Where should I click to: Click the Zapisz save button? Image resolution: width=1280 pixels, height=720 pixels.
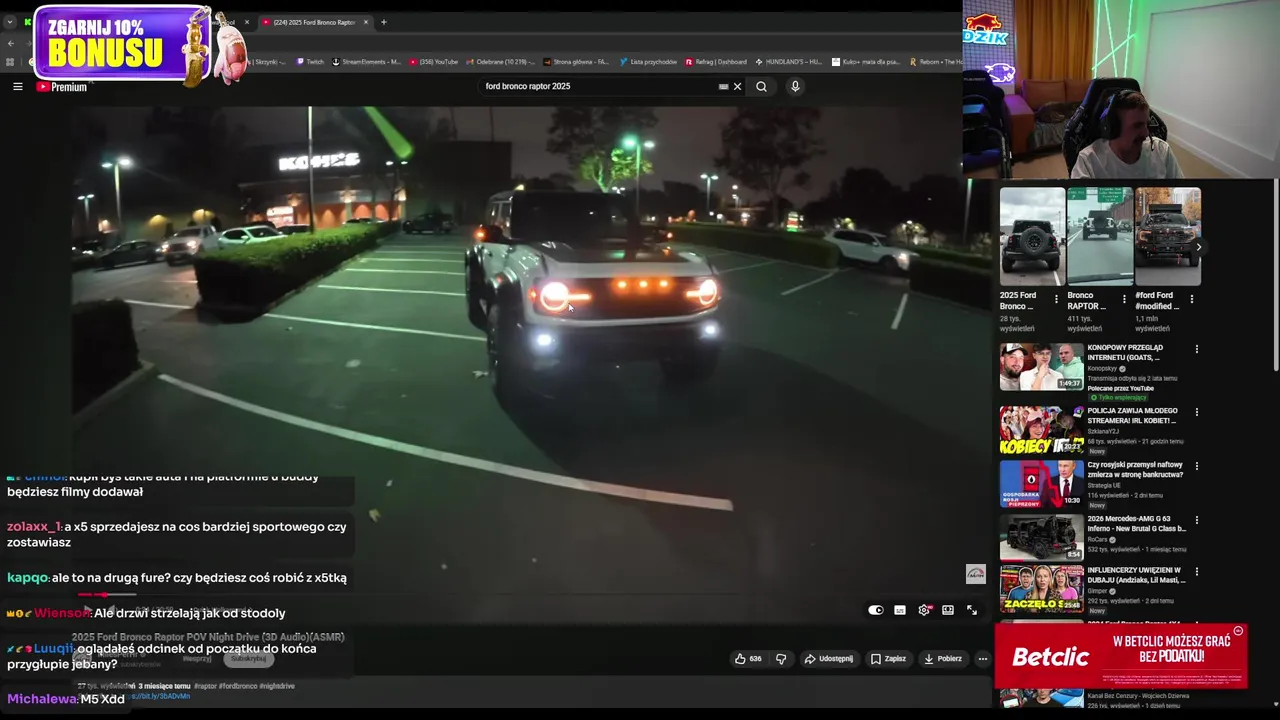[888, 659]
